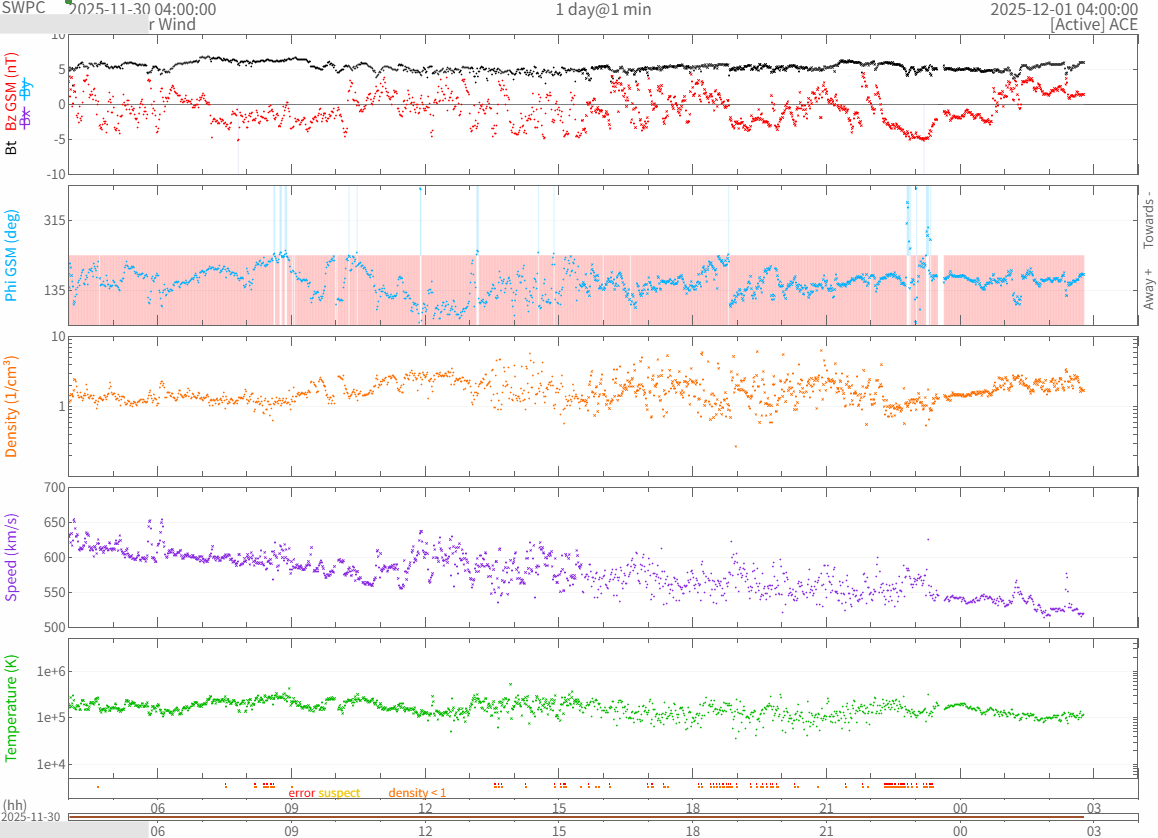This screenshot has width=1158, height=838.
Task: Click the start date 2025-11-30 04:00:00
Action: point(141,10)
